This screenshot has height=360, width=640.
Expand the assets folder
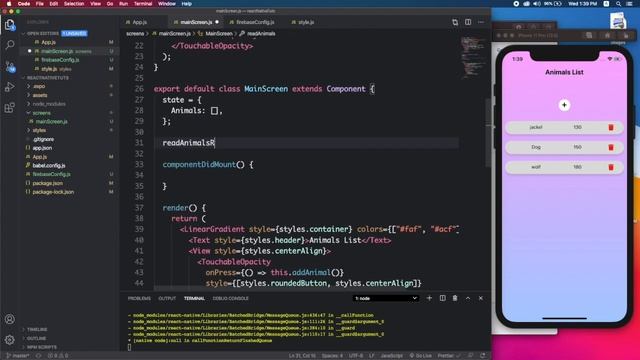pos(40,95)
